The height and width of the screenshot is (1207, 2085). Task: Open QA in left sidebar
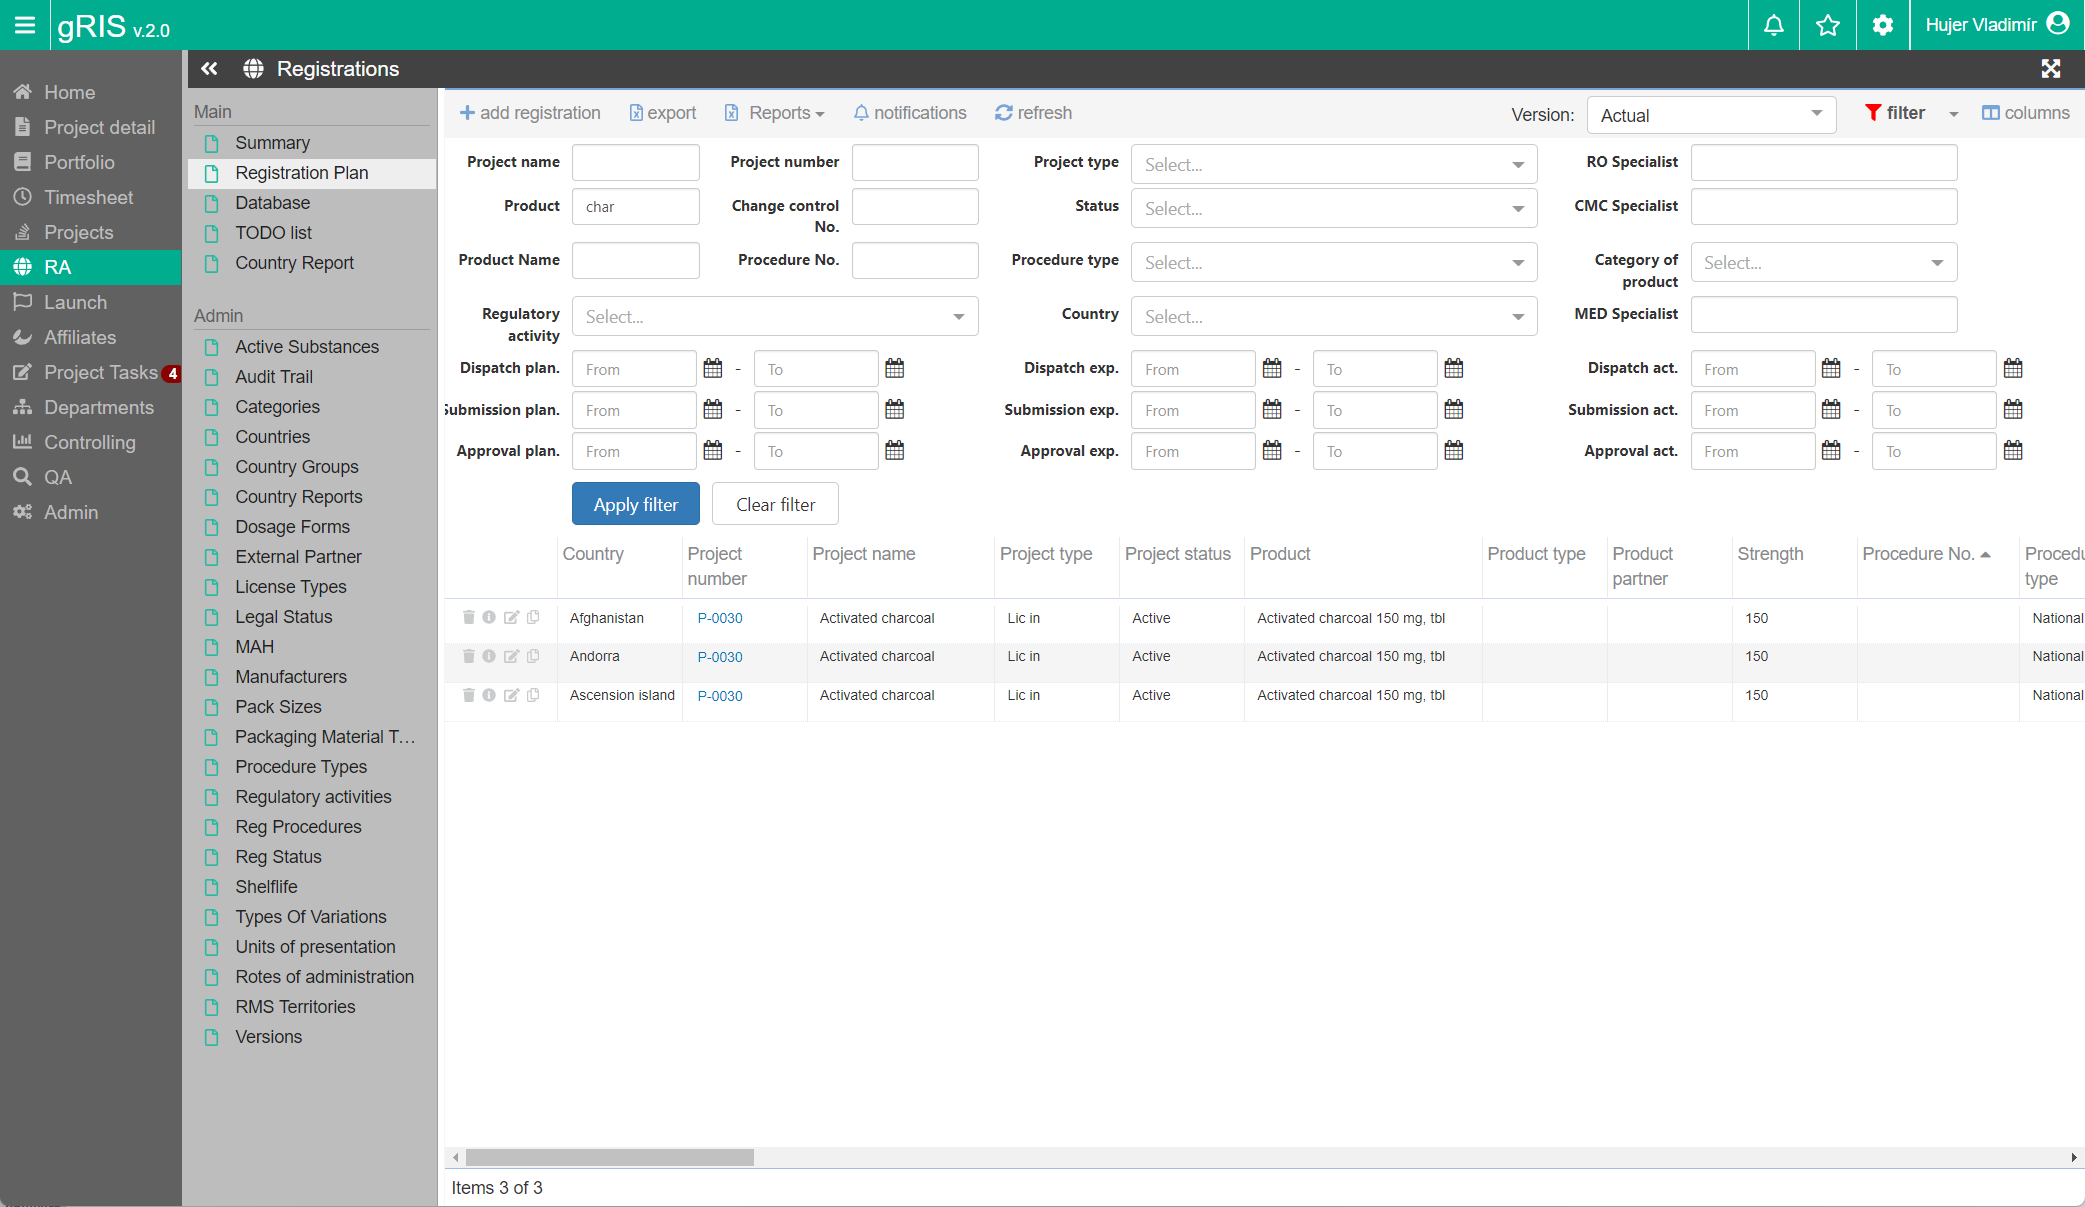57,477
